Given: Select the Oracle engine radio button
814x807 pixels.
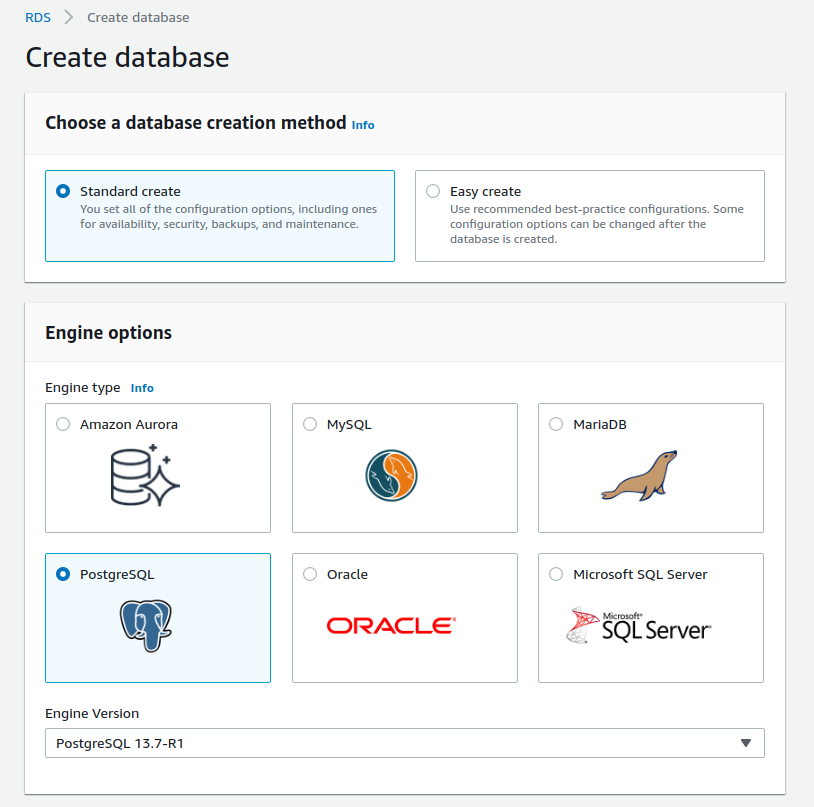Looking at the screenshot, I should [x=310, y=574].
